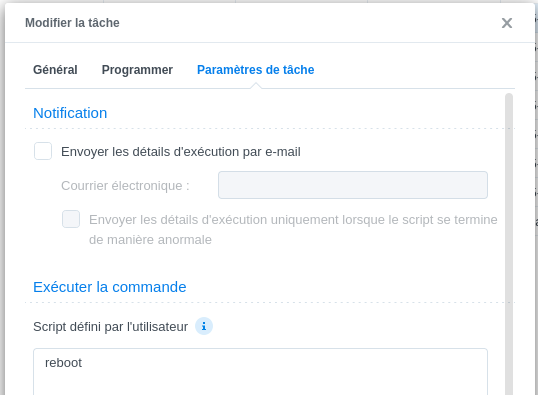Close the Modifier la tâche dialog
Viewport: 538px width, 395px height.
(507, 23)
